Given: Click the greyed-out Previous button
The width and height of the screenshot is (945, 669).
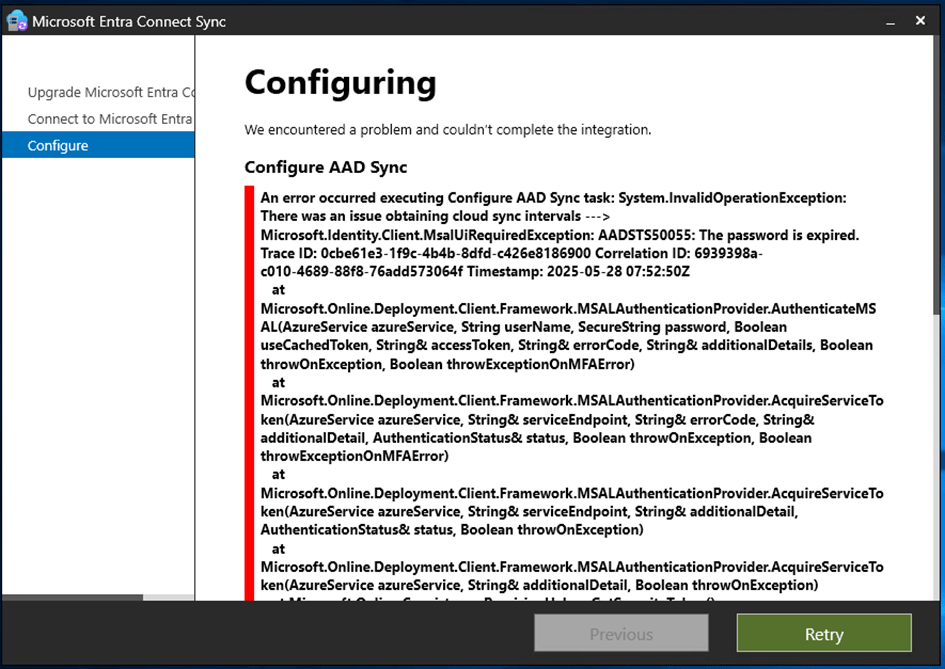Looking at the screenshot, I should 621,634.
